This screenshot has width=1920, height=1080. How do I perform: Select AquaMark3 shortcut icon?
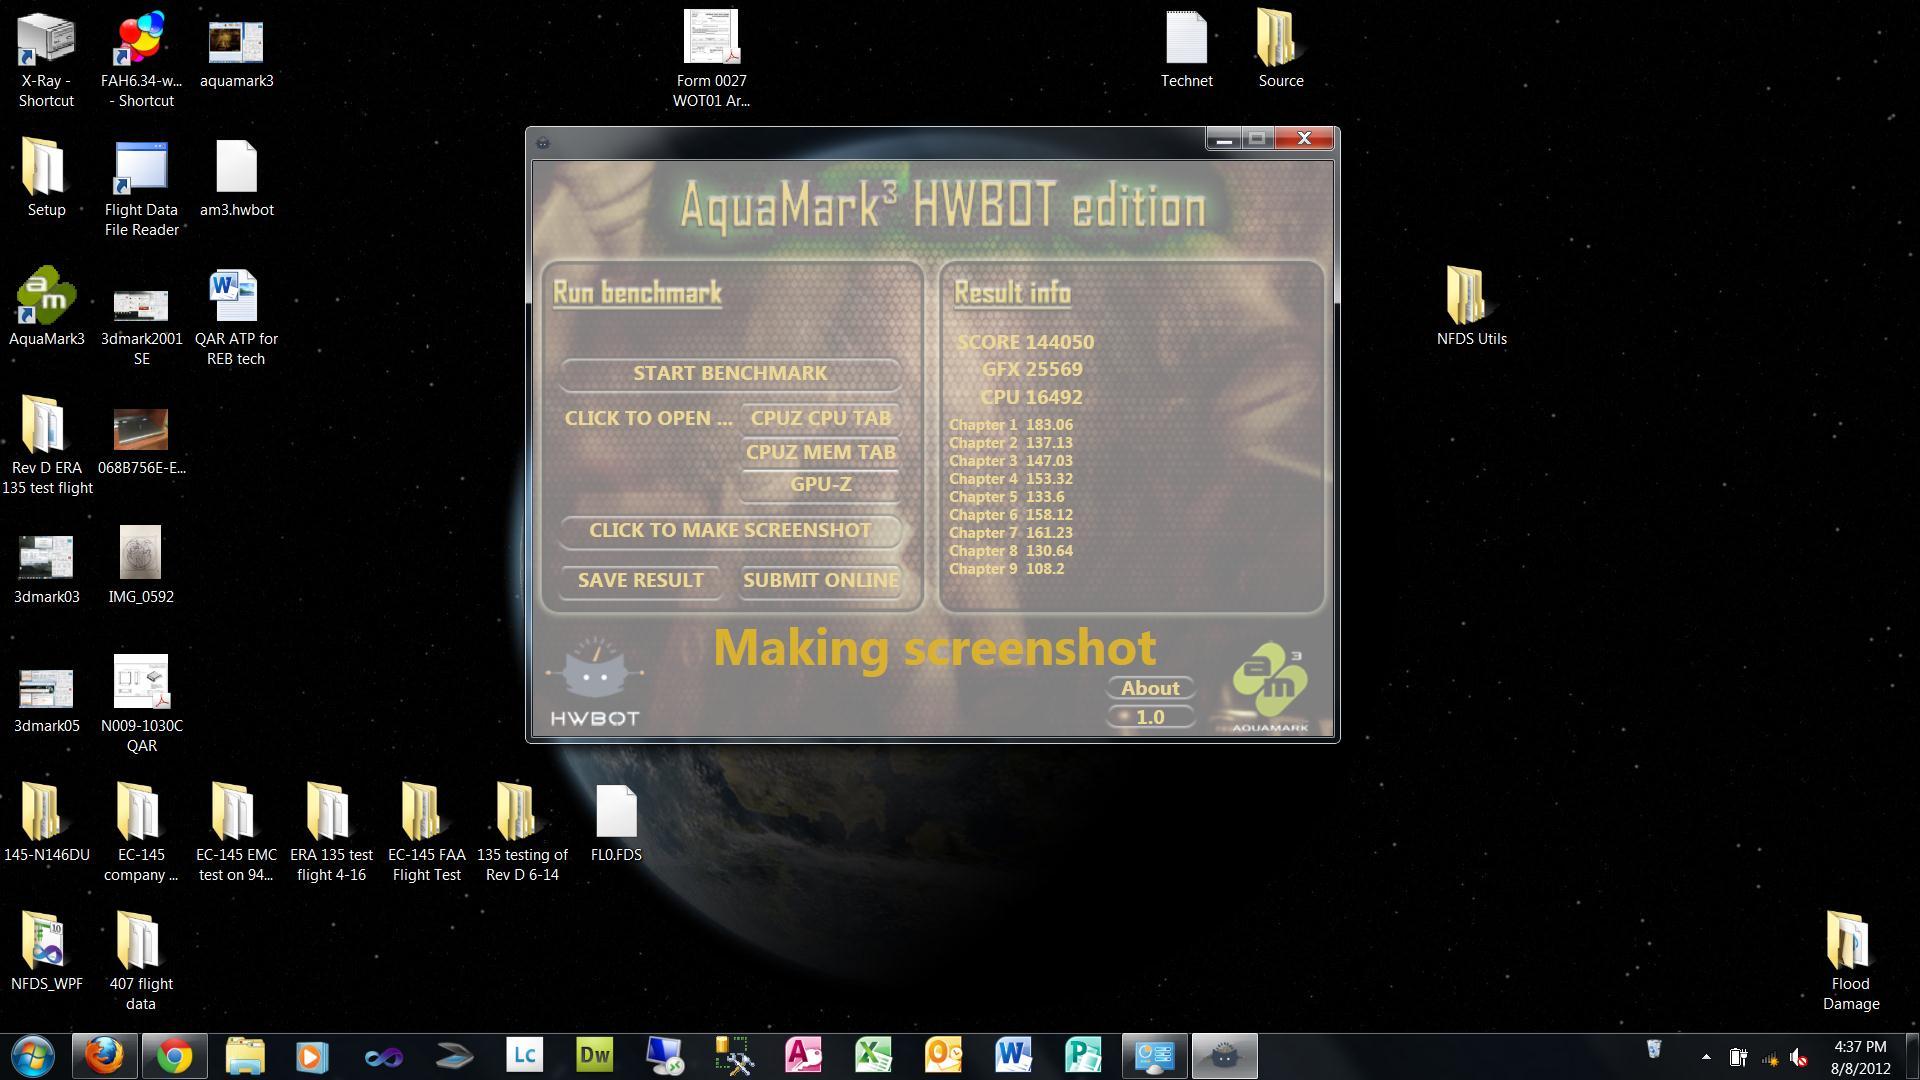click(46, 307)
